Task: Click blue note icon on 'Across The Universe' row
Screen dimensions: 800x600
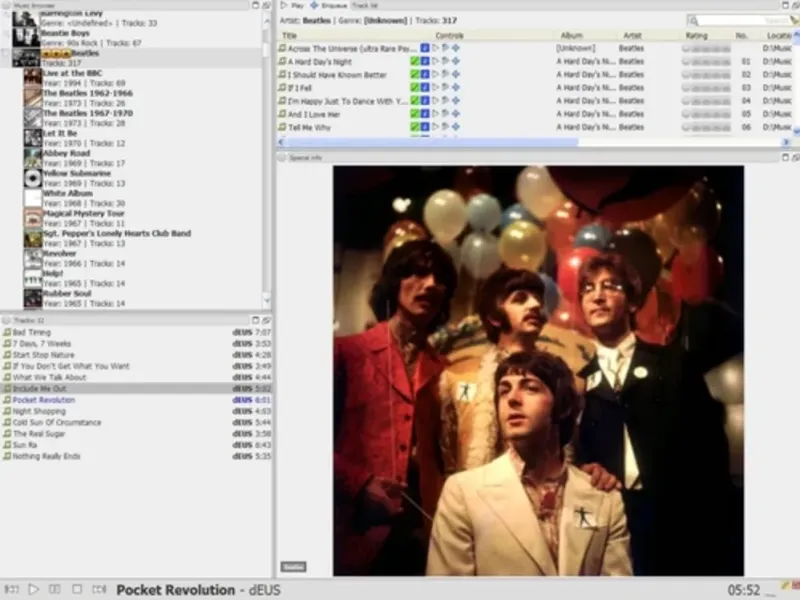Action: (x=424, y=48)
